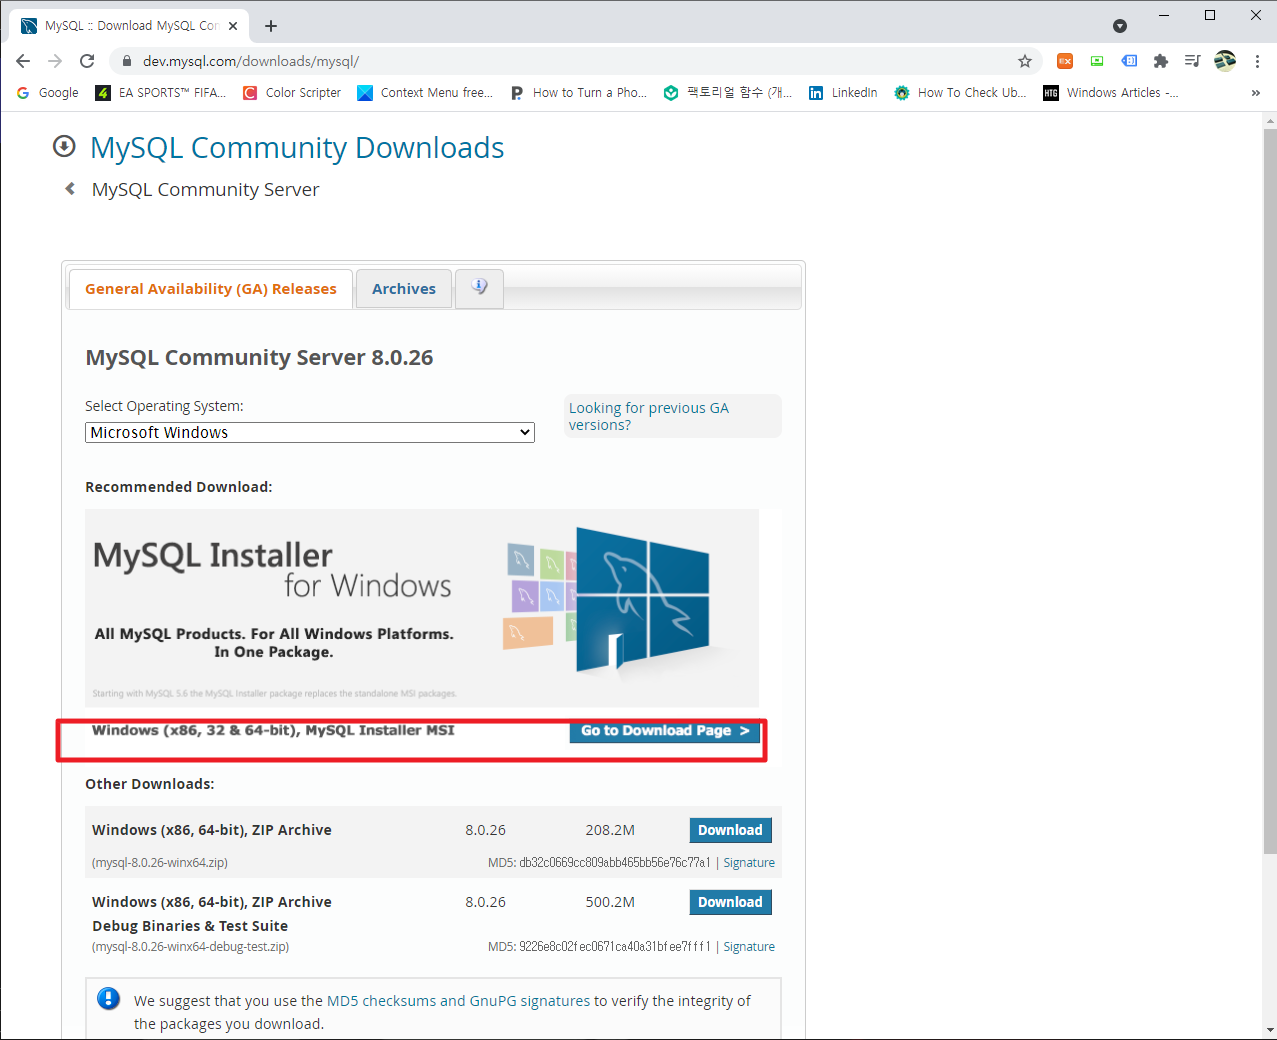
Task: Open the MySQL Community Downloads heading link
Action: coord(297,148)
